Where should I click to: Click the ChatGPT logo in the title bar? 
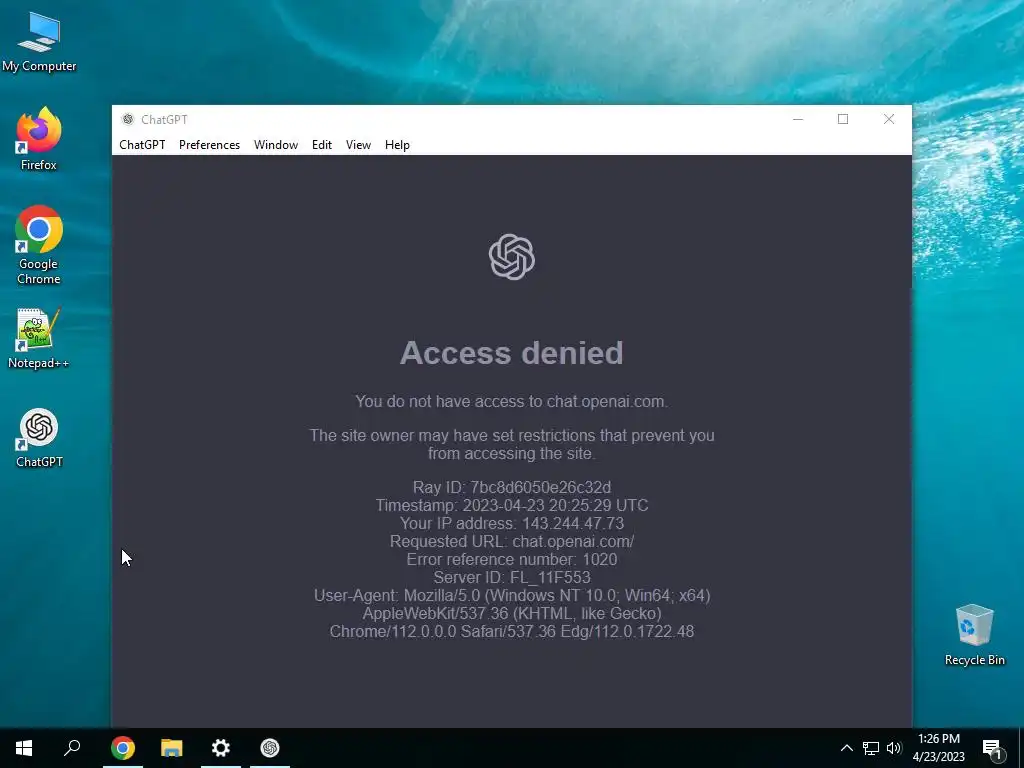(x=128, y=120)
